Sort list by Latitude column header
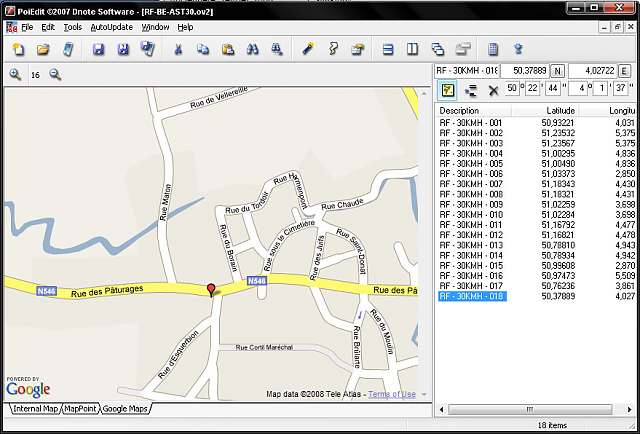Image resolution: width=640 pixels, height=434 pixels. 560,110
